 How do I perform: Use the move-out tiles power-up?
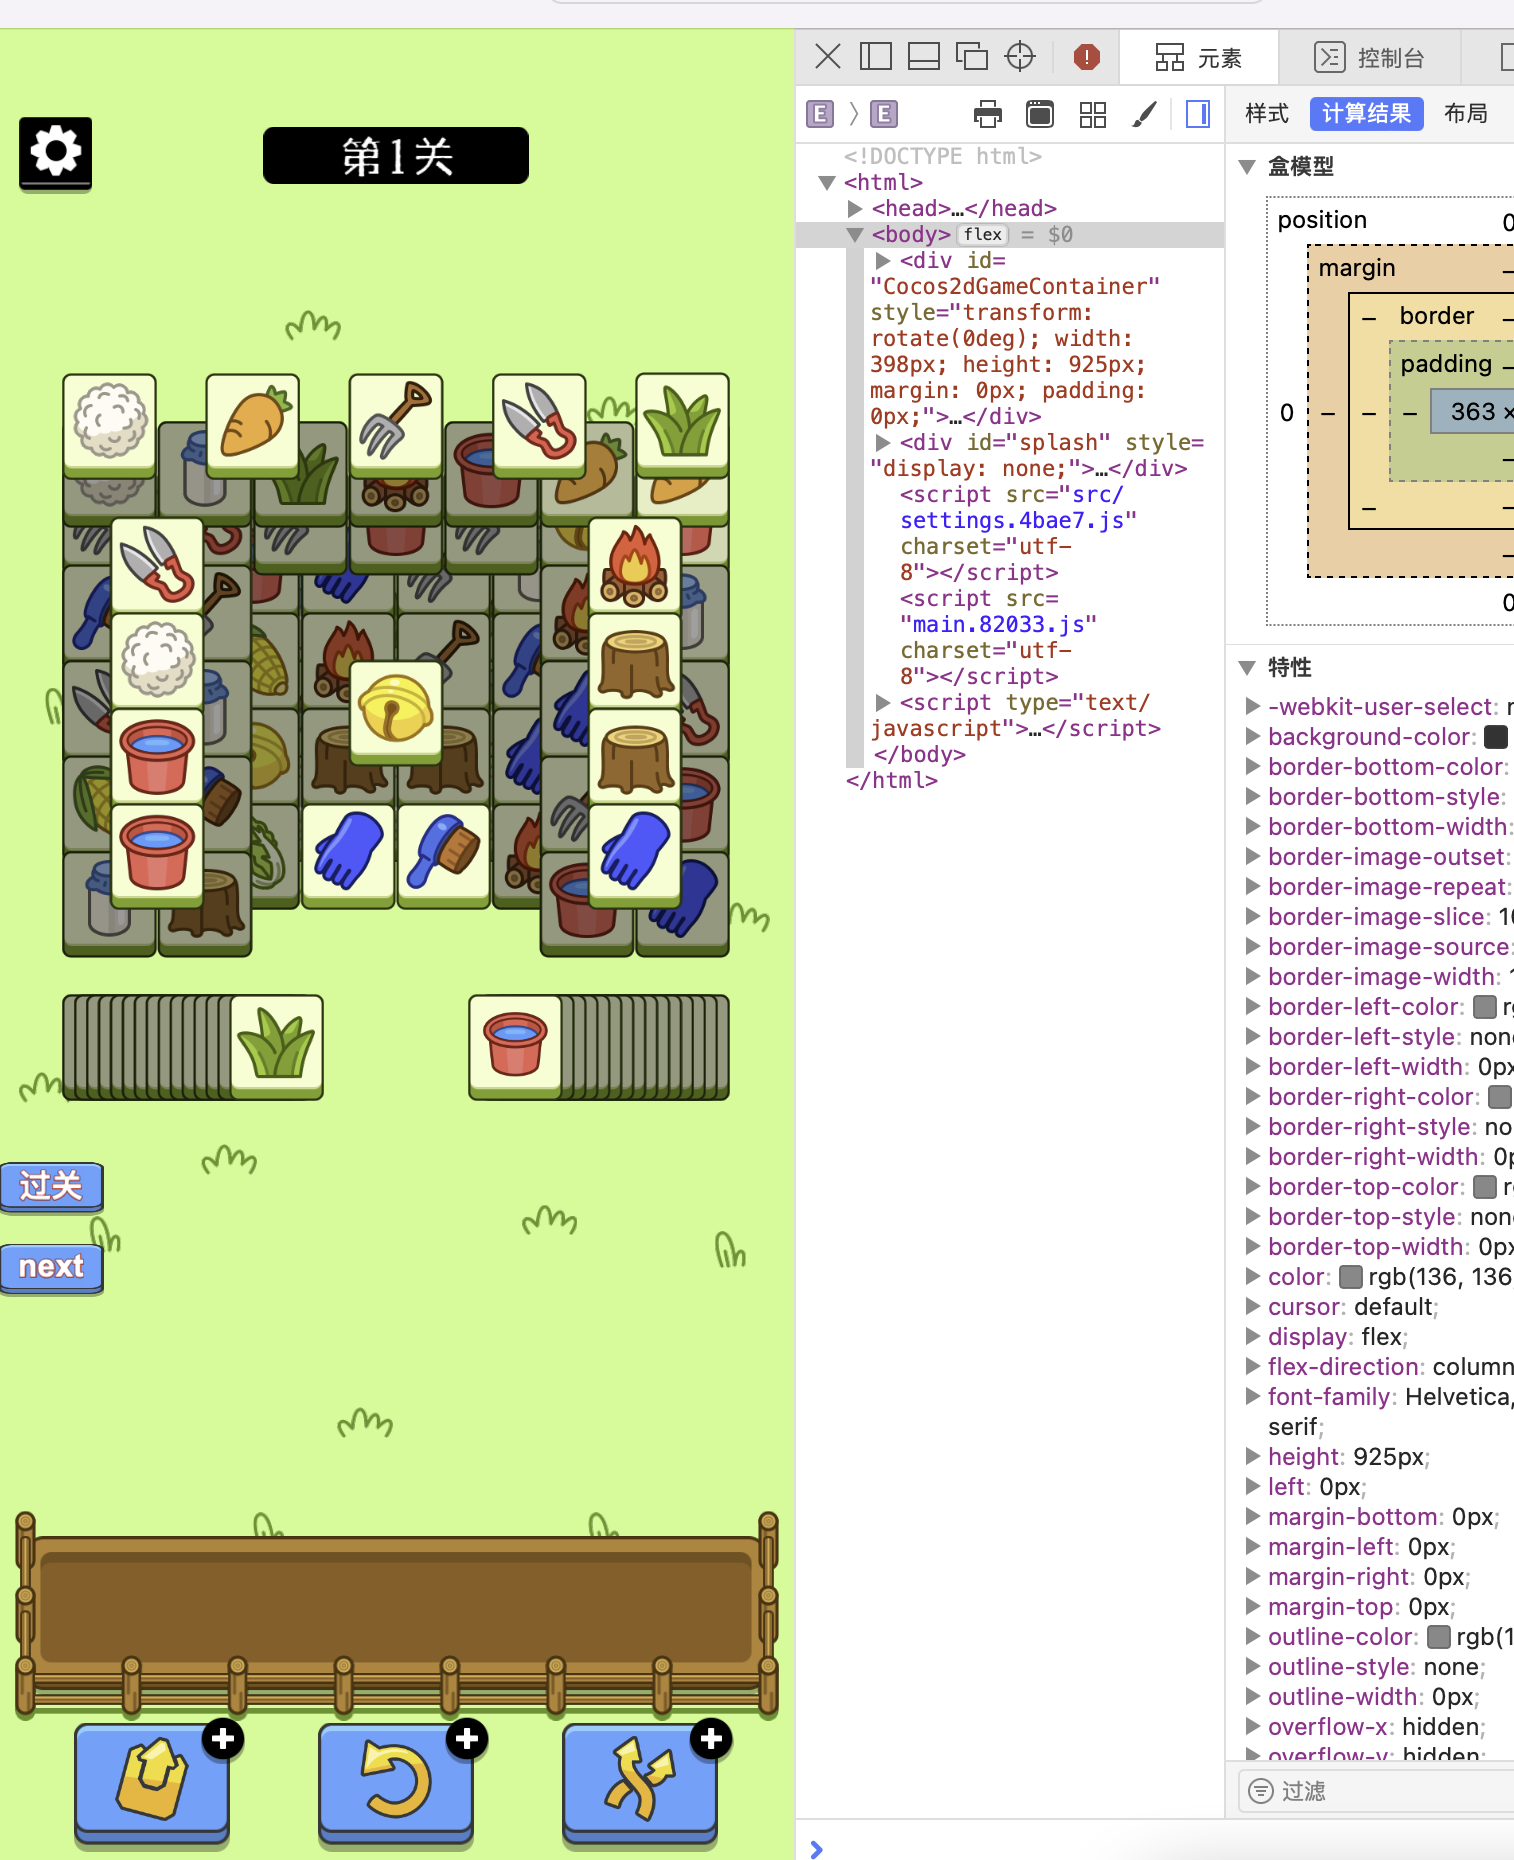(x=152, y=1782)
